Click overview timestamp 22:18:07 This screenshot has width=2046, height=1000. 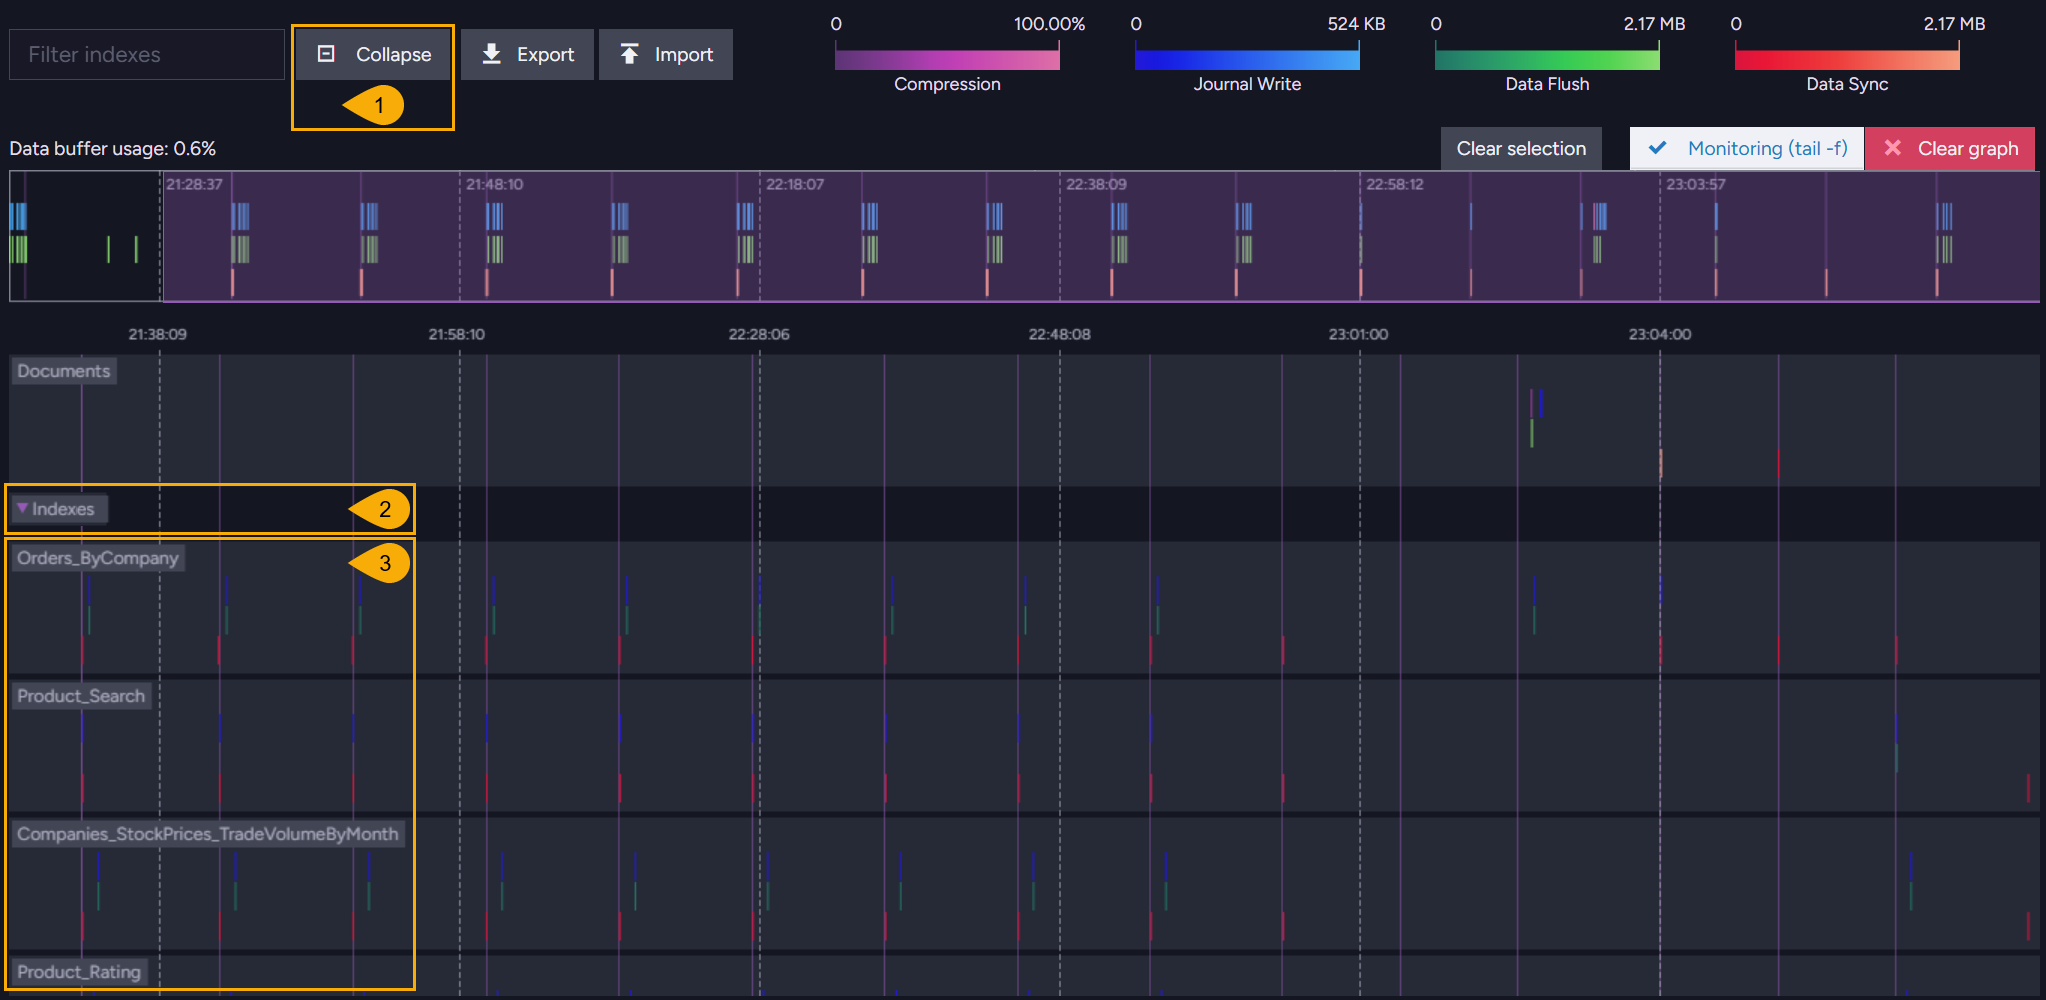pyautogui.click(x=795, y=184)
